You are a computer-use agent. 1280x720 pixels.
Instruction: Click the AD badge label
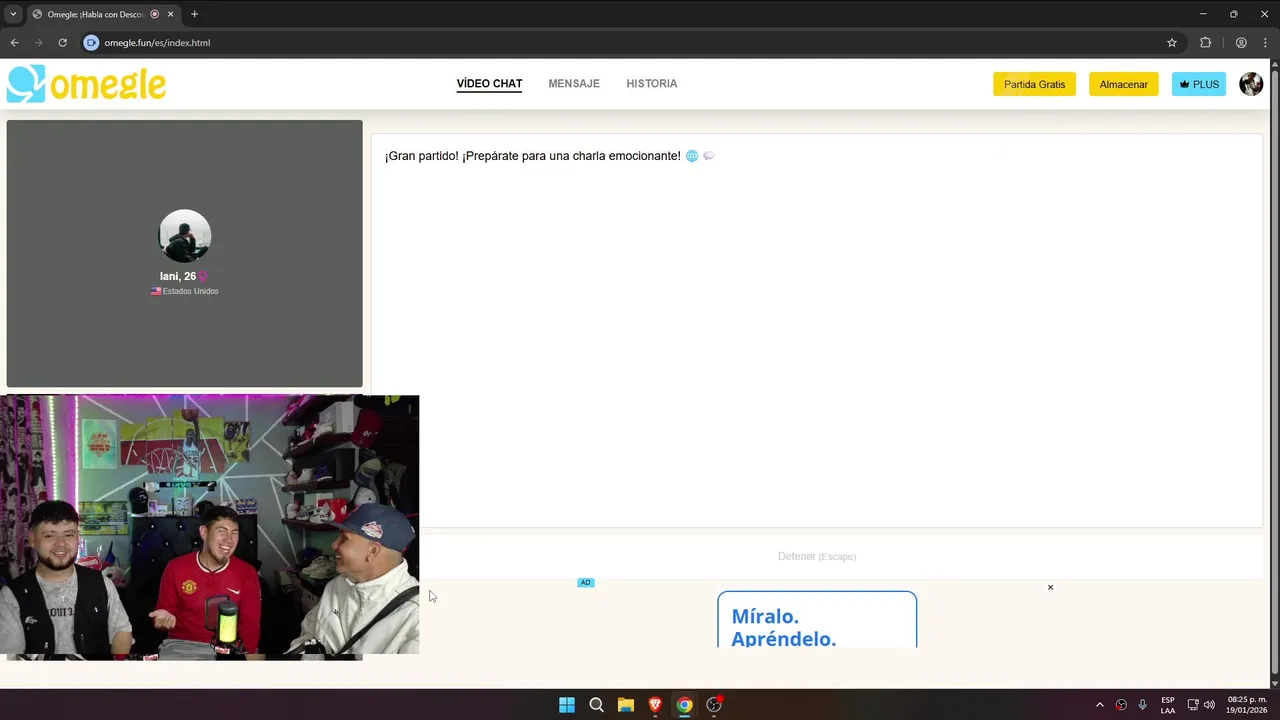coord(585,582)
